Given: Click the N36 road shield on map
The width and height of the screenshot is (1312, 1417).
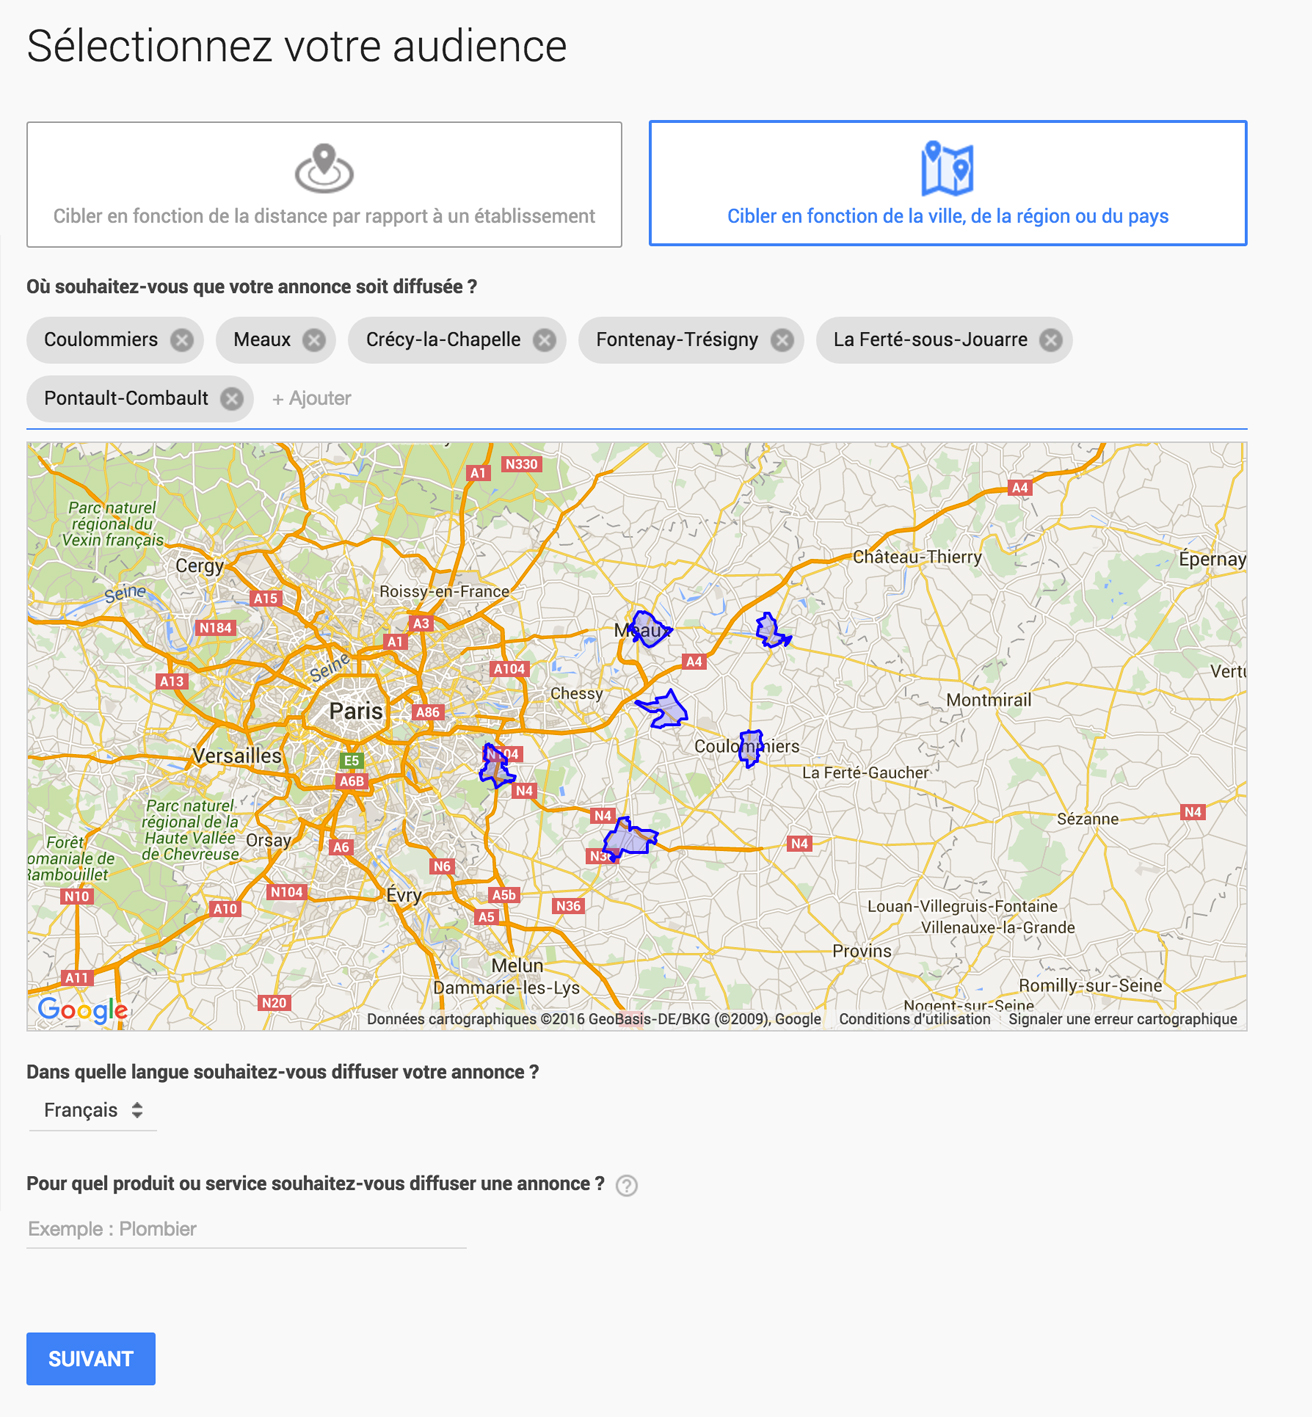Looking at the screenshot, I should tap(568, 906).
